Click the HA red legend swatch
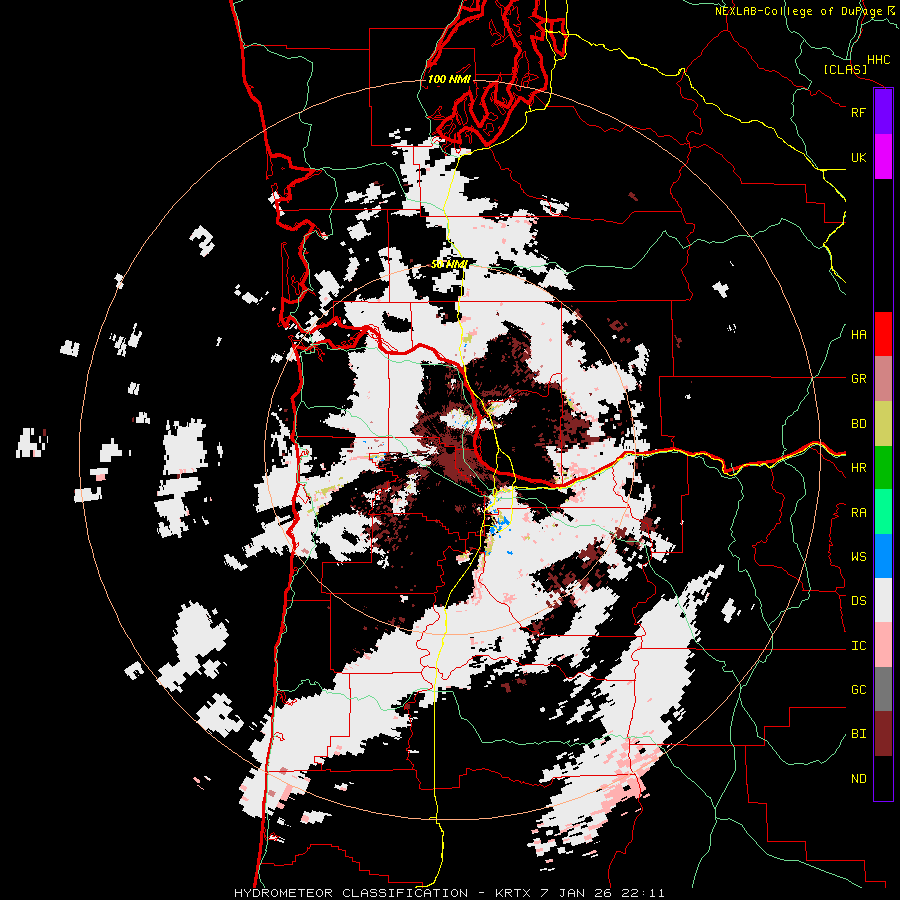 click(x=883, y=334)
